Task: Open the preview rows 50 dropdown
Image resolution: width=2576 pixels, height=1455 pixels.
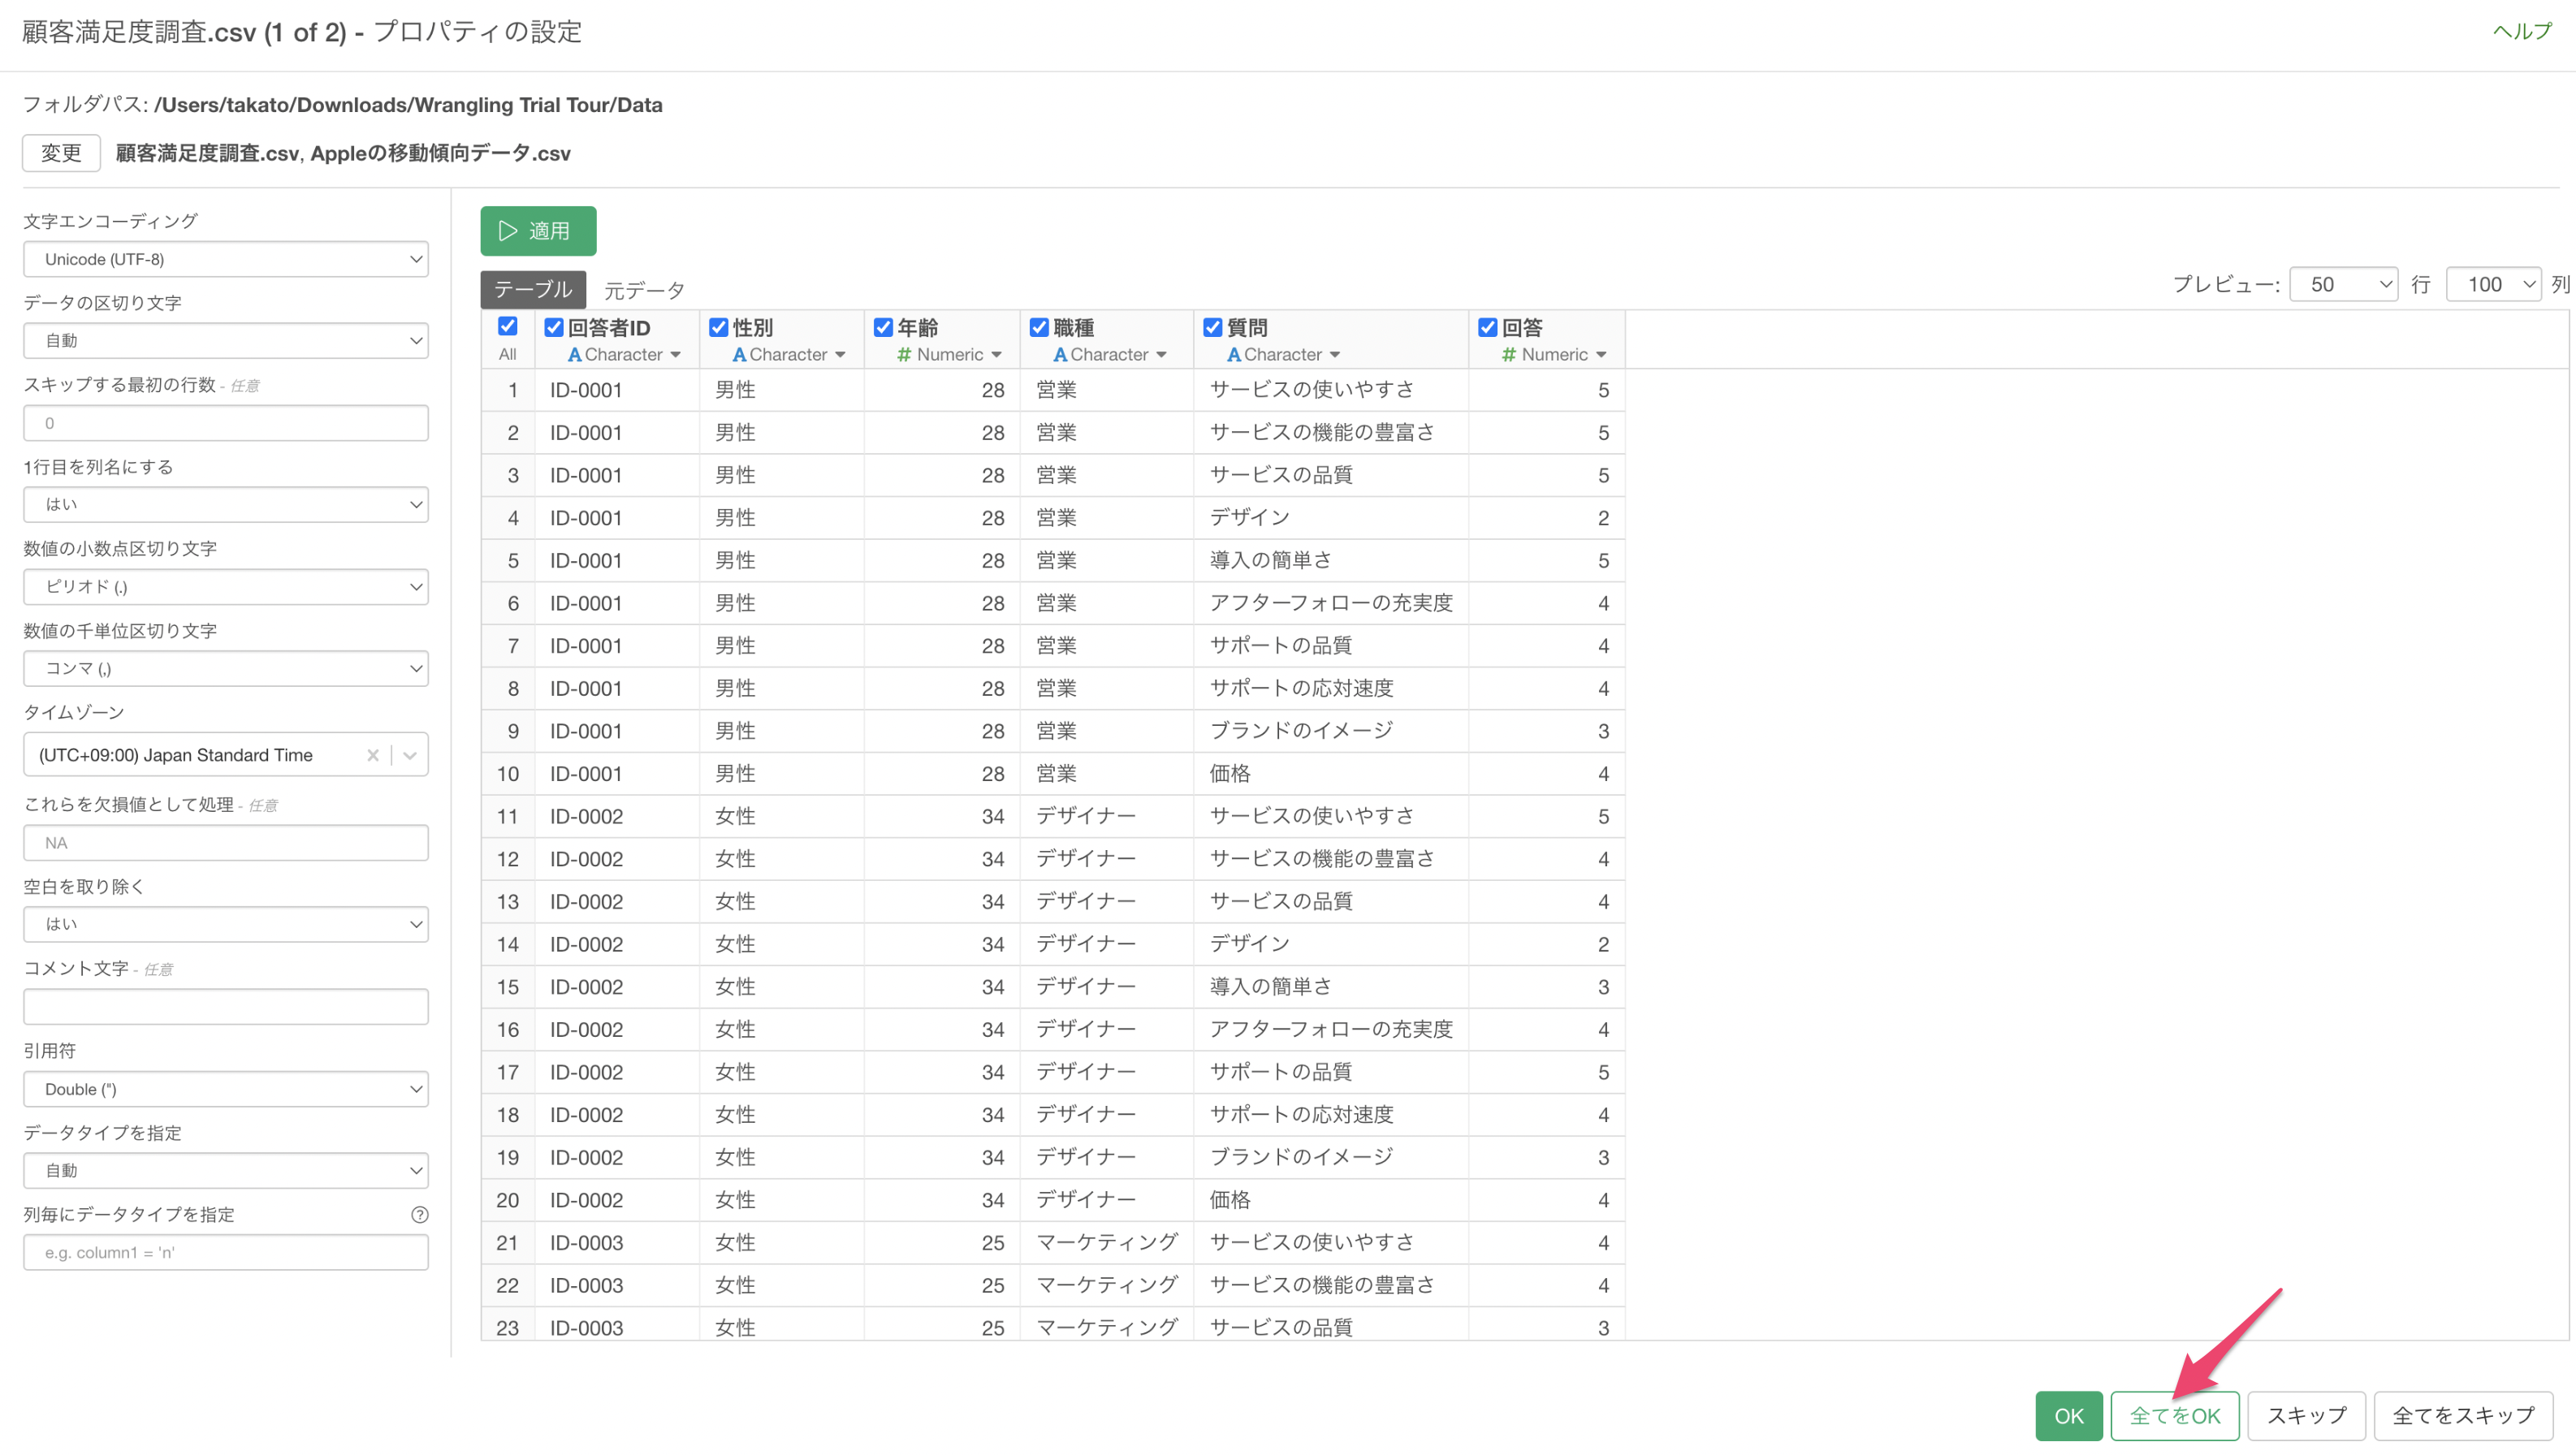Action: [x=2344, y=284]
